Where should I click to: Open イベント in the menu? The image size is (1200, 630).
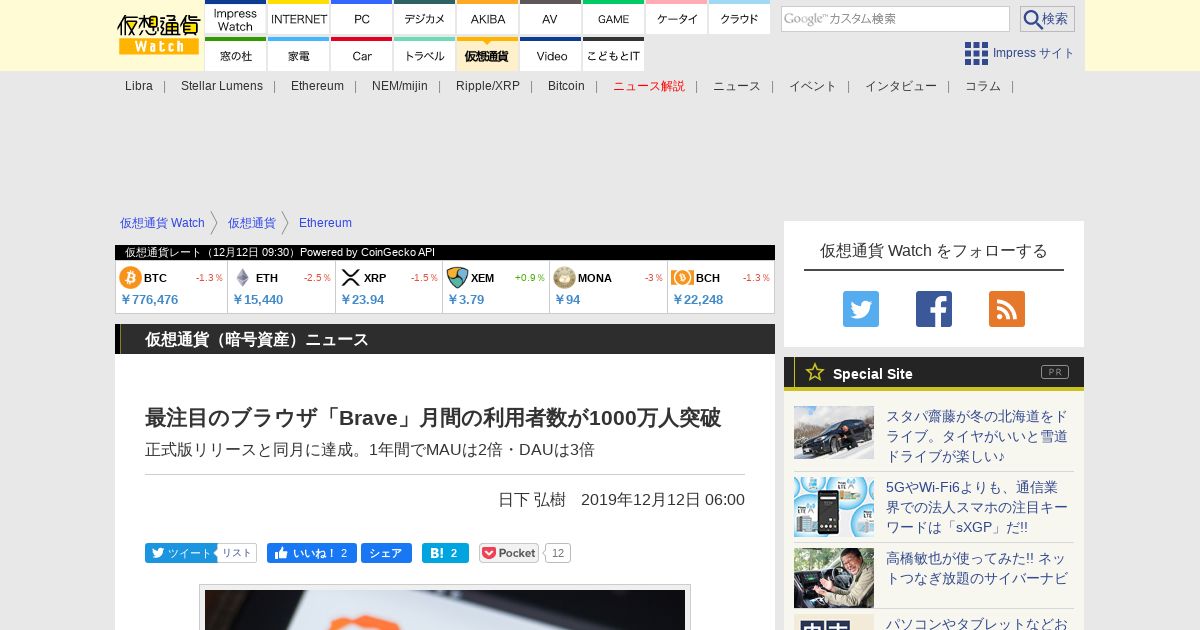point(813,86)
